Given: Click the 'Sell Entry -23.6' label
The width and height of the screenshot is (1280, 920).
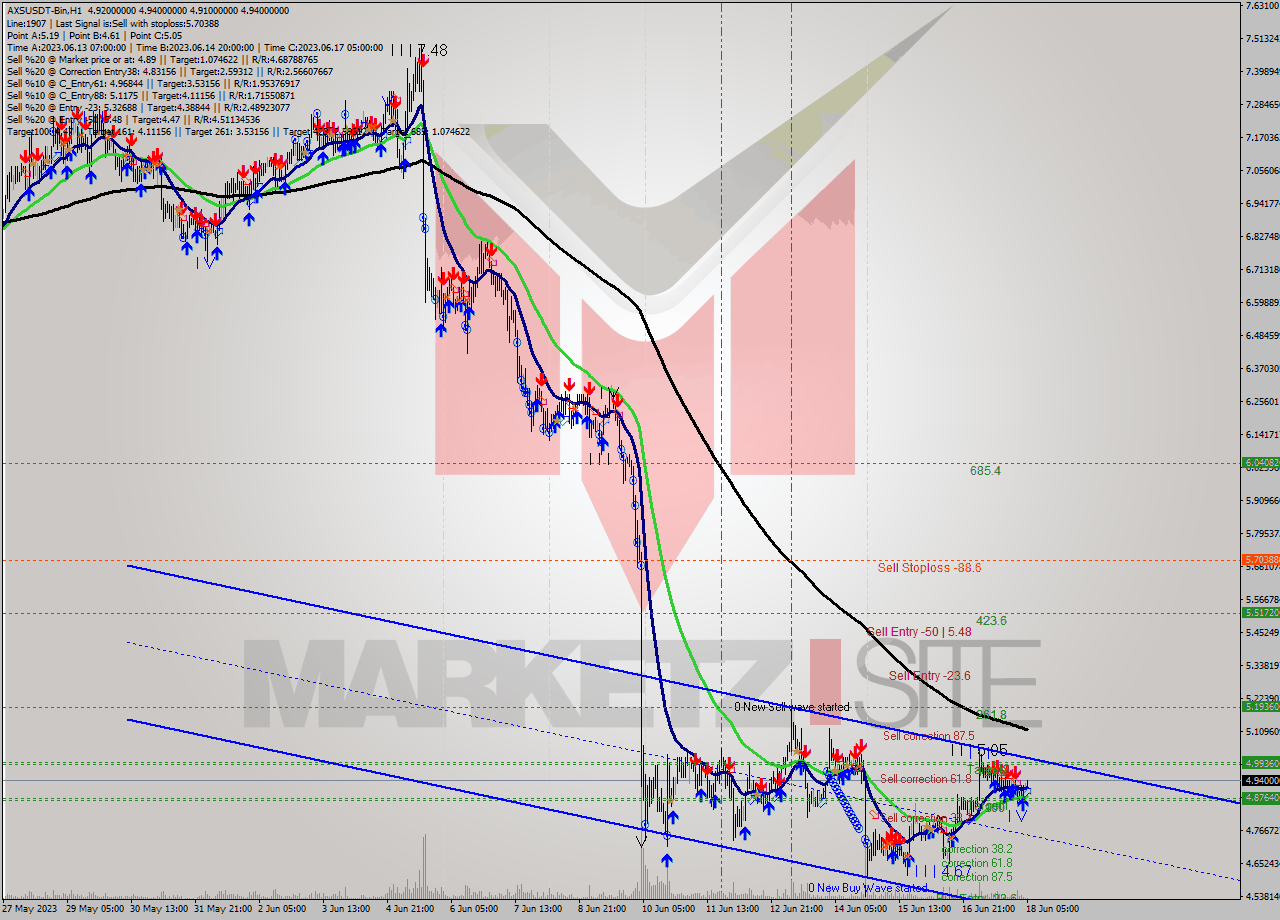Looking at the screenshot, I should [x=929, y=675].
